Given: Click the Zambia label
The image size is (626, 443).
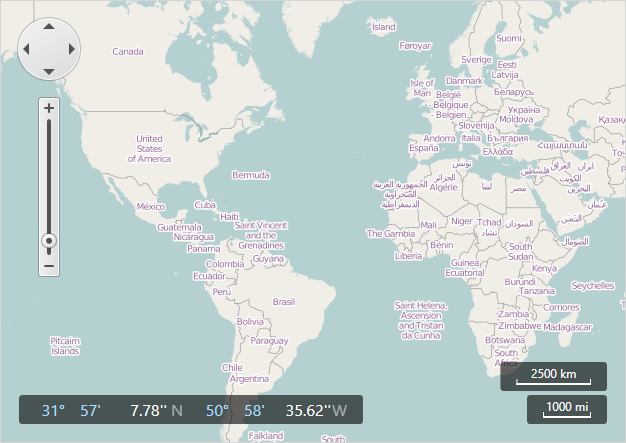Looking at the screenshot, I should pyautogui.click(x=513, y=314).
